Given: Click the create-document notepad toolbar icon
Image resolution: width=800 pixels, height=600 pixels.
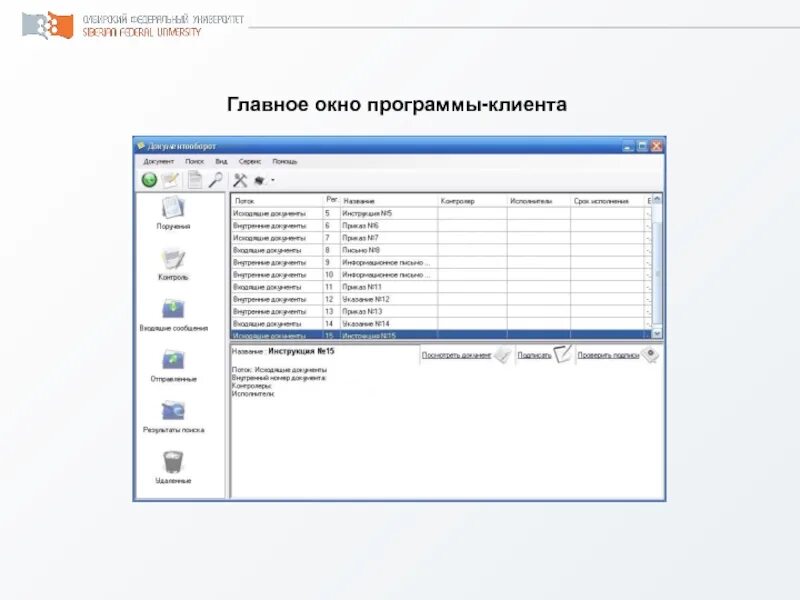Looking at the screenshot, I should pos(170,180).
